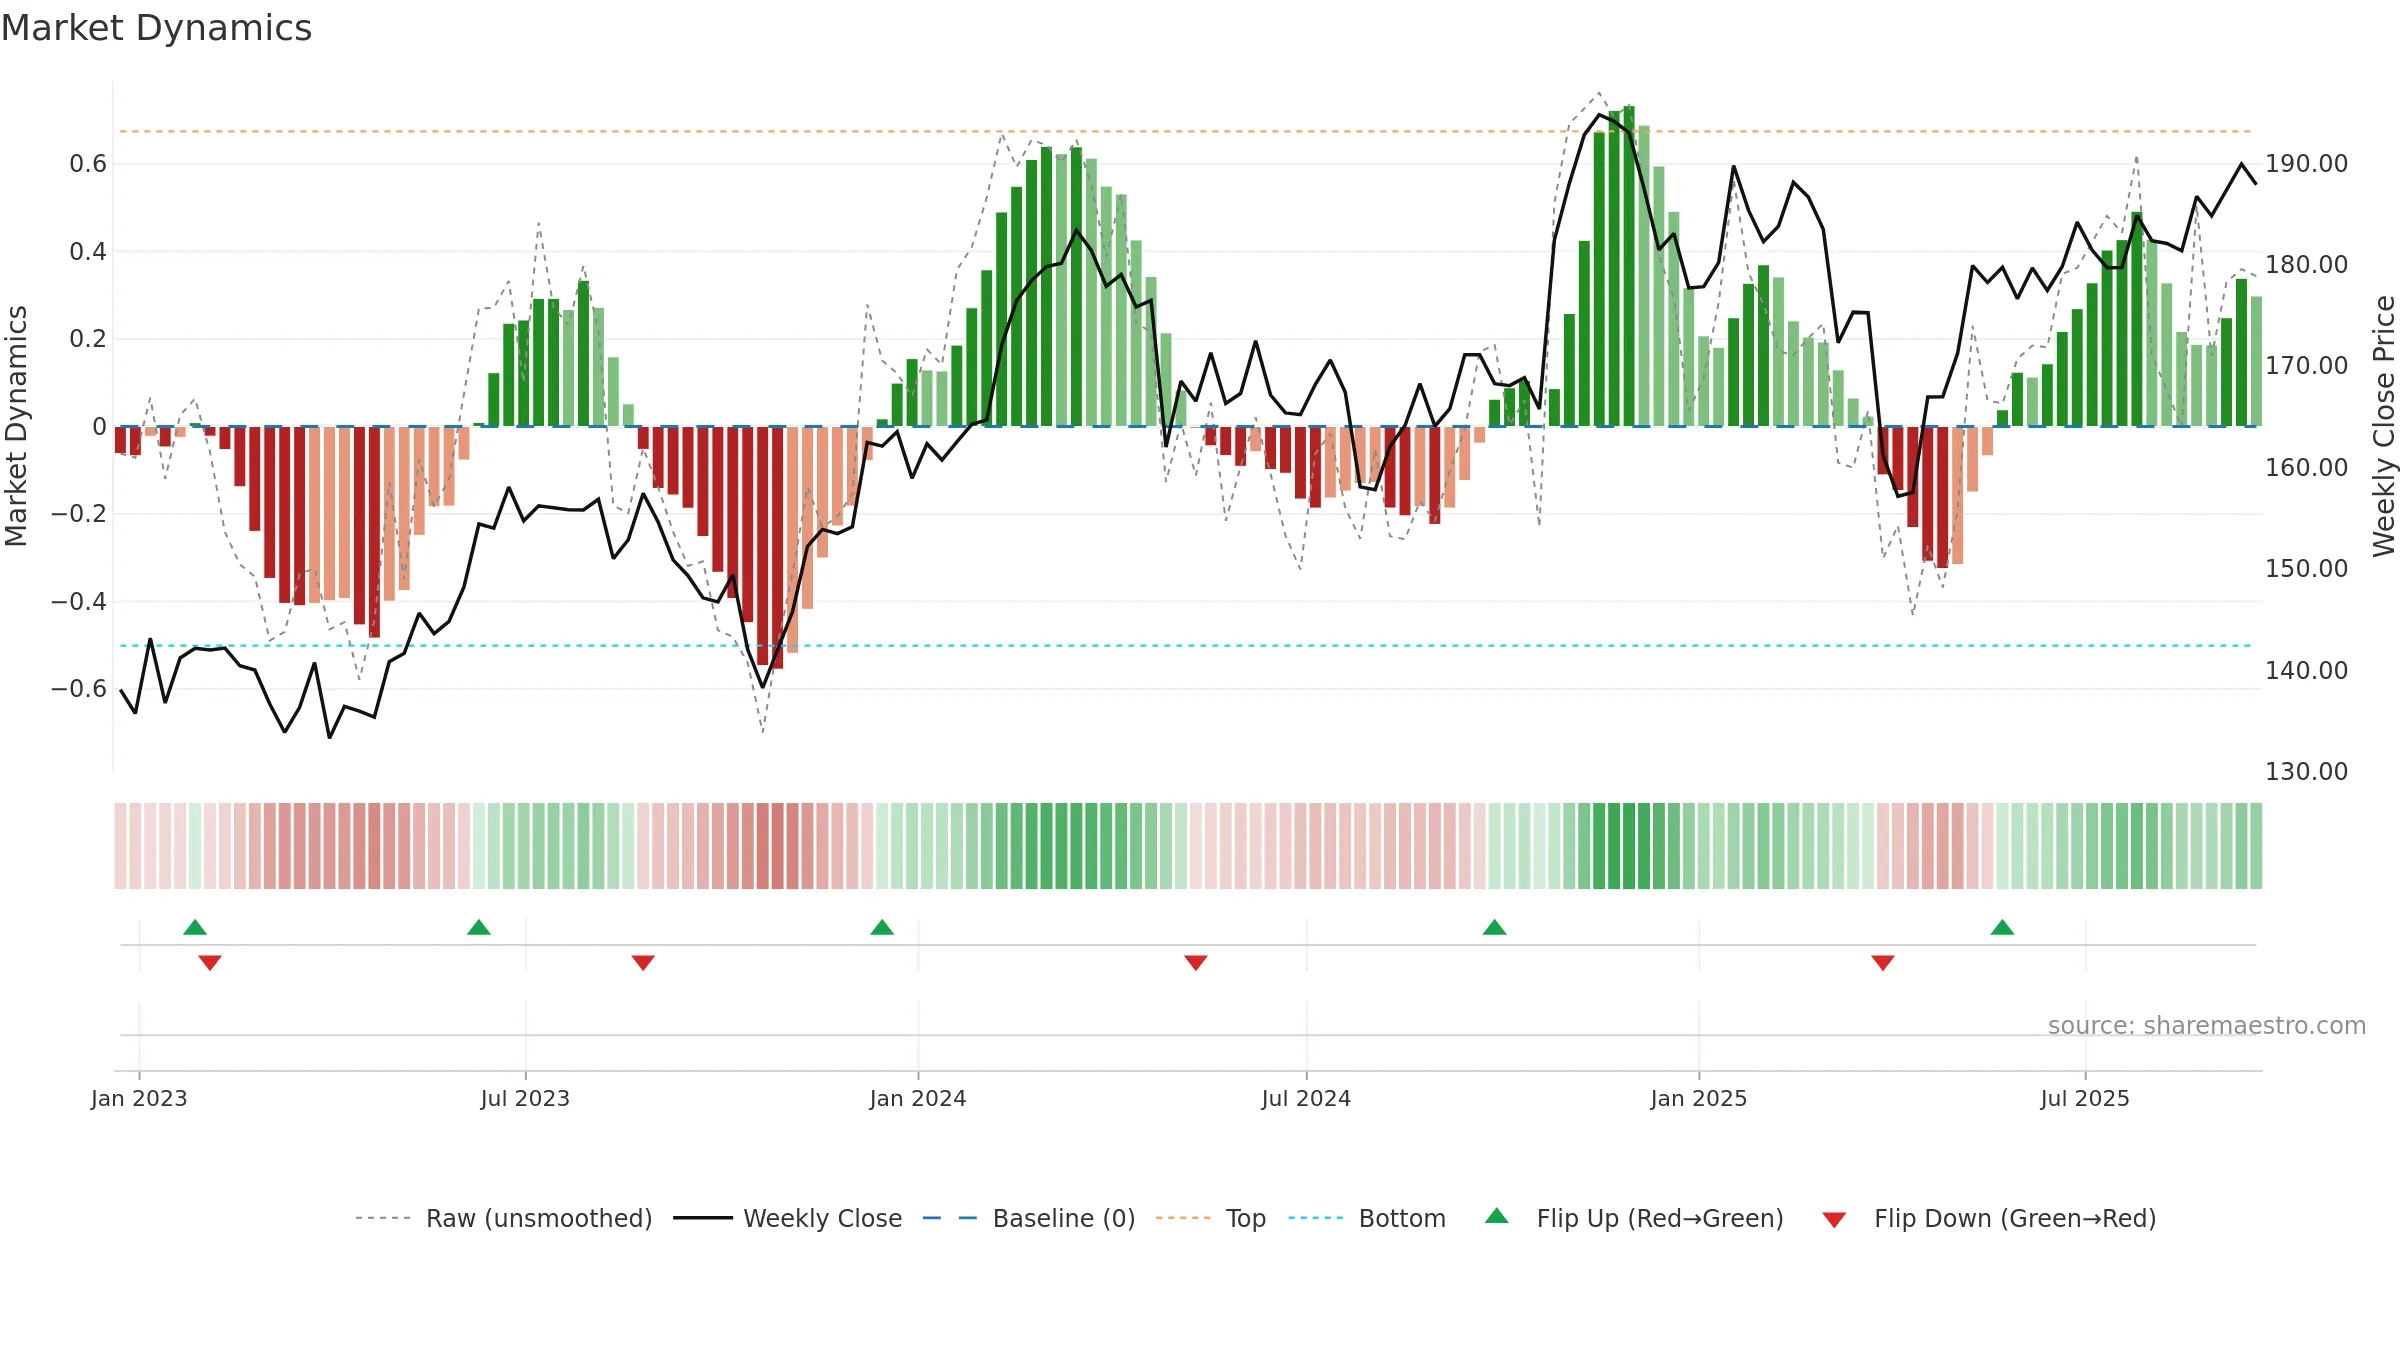Click the Jan 2024 axis label
The height and width of the screenshot is (1350, 2400).
tap(918, 1098)
